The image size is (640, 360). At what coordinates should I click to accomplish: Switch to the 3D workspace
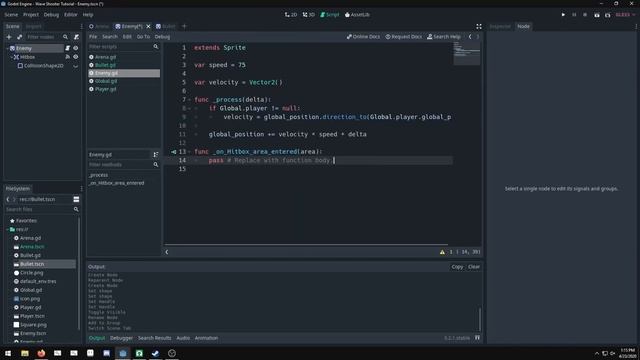309,15
